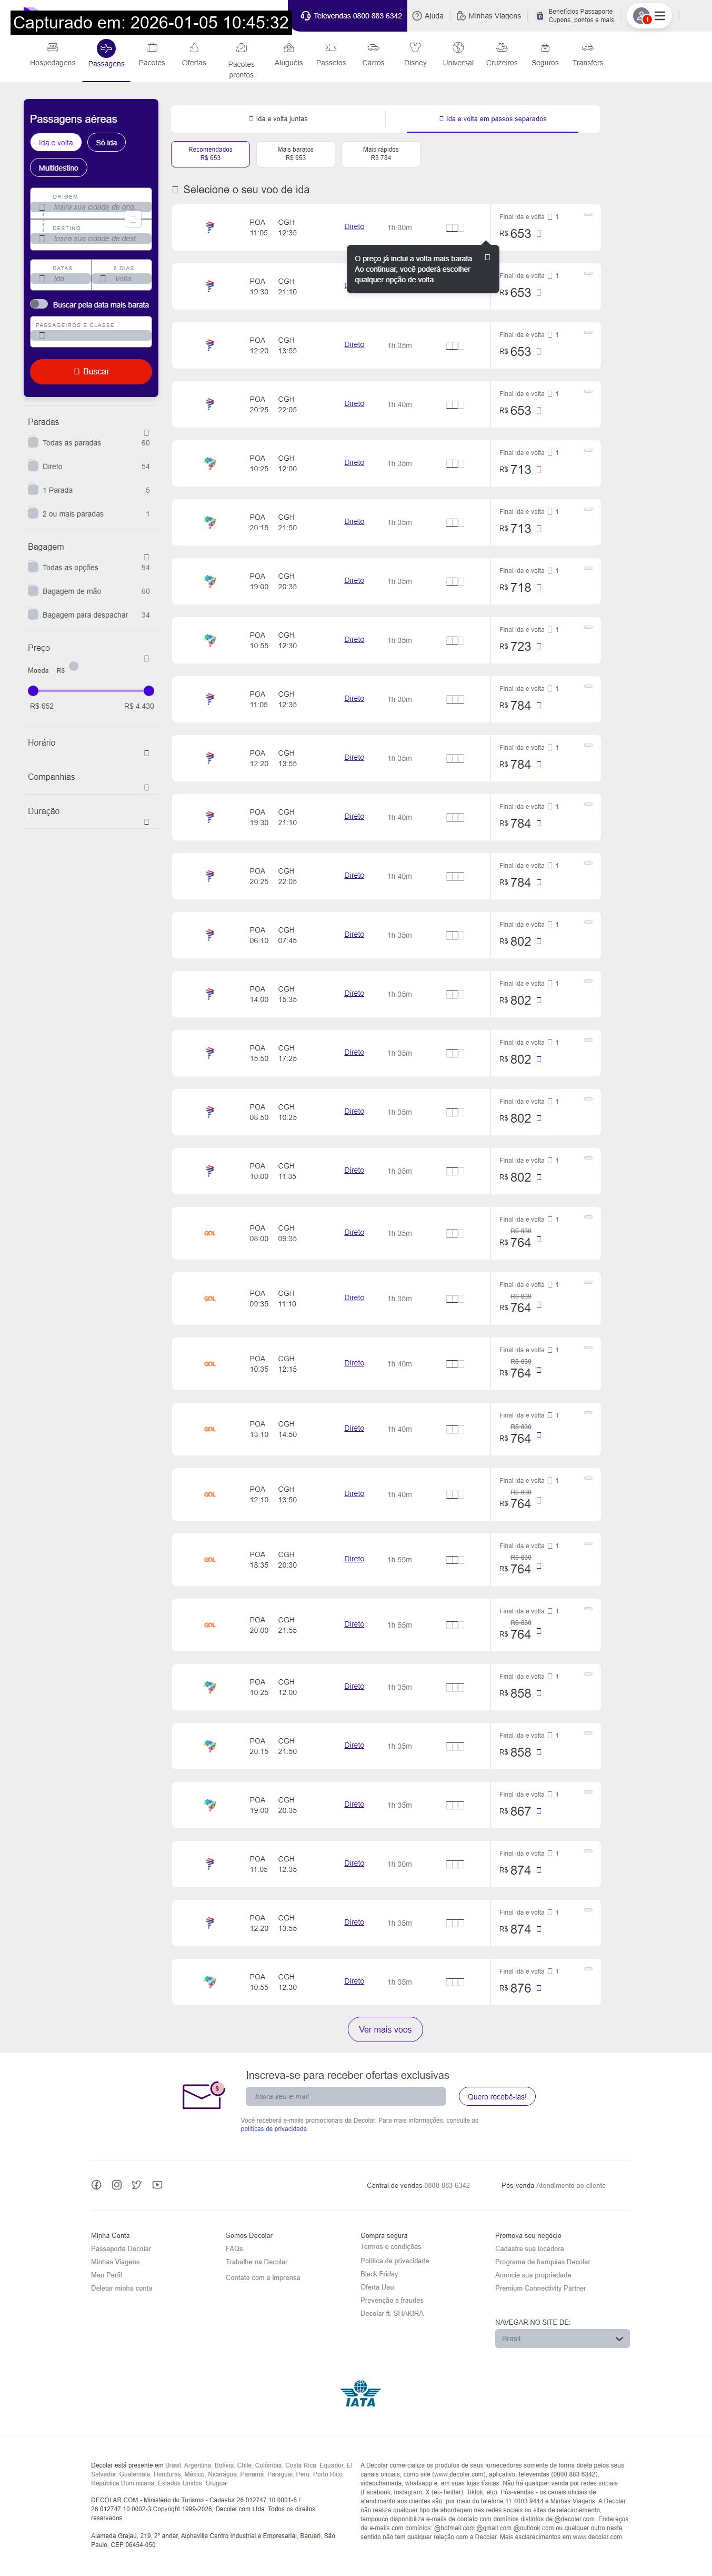Click the newsletter e-mail input field
Screen dimensions: 712x2576
click(345, 2097)
